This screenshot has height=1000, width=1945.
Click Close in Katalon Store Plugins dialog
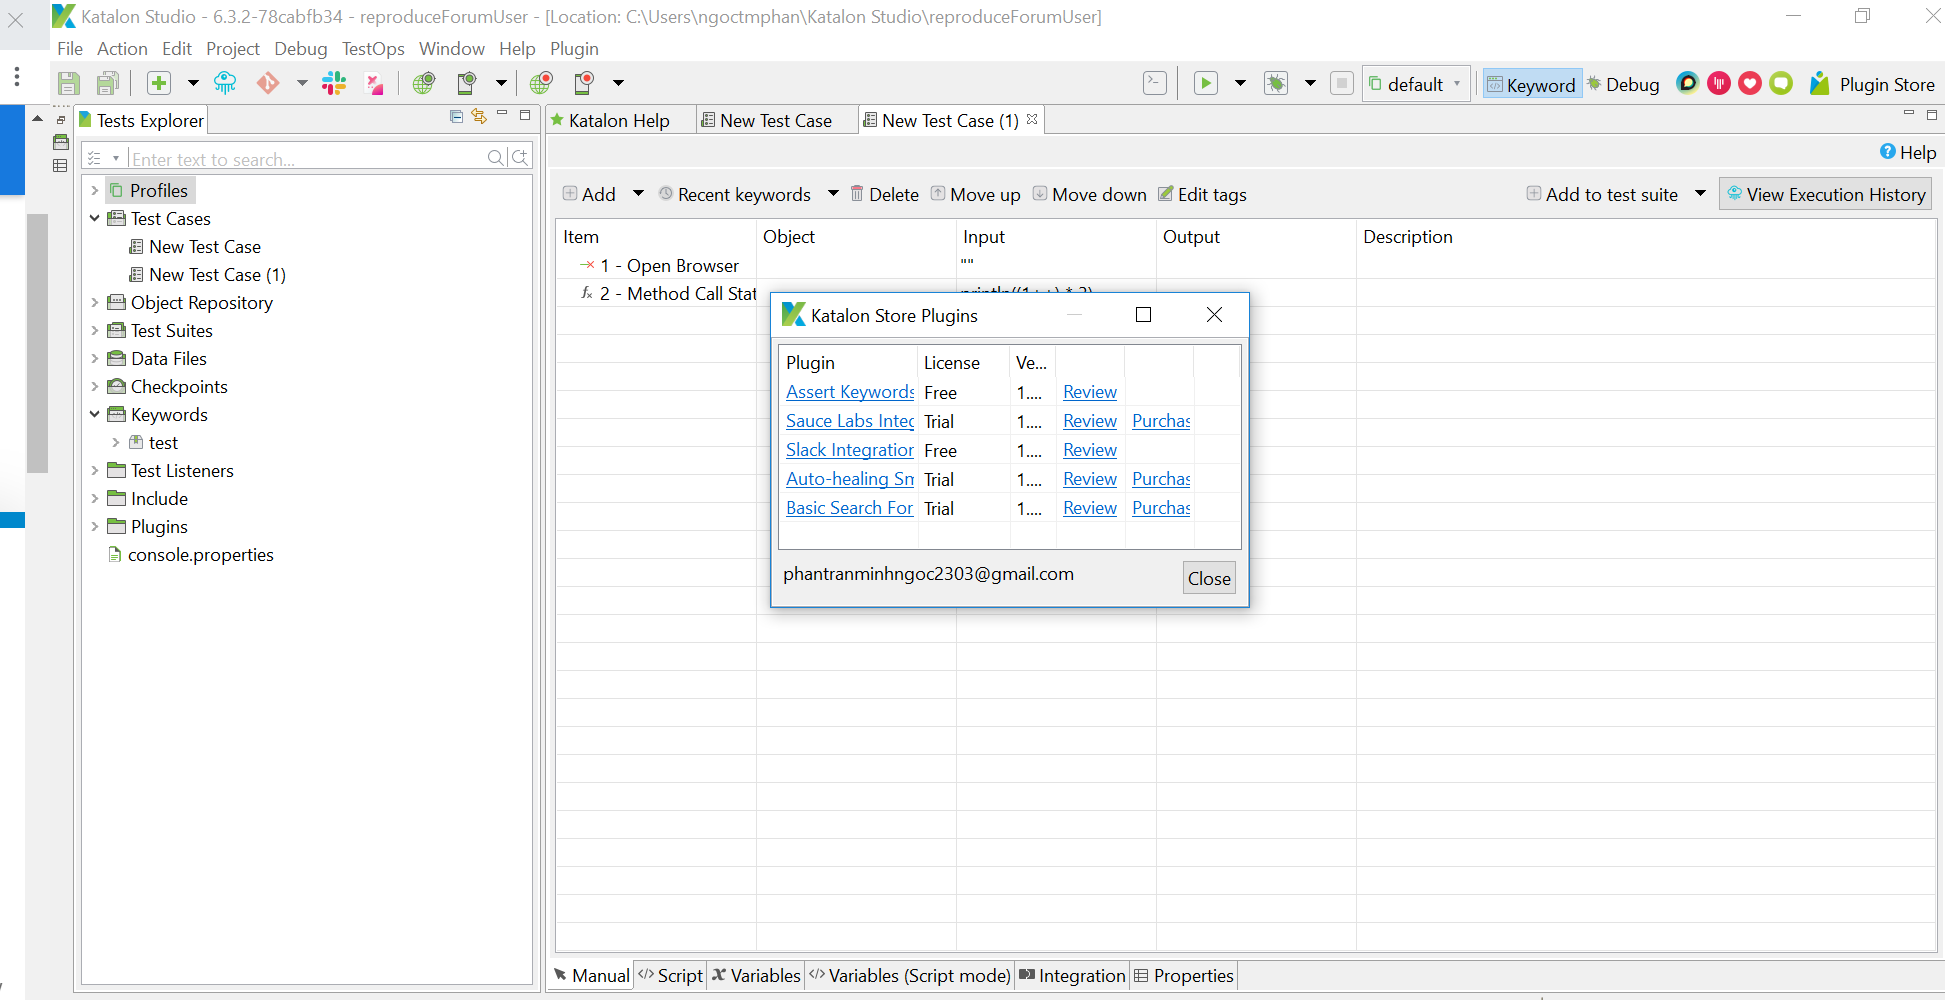[1209, 578]
